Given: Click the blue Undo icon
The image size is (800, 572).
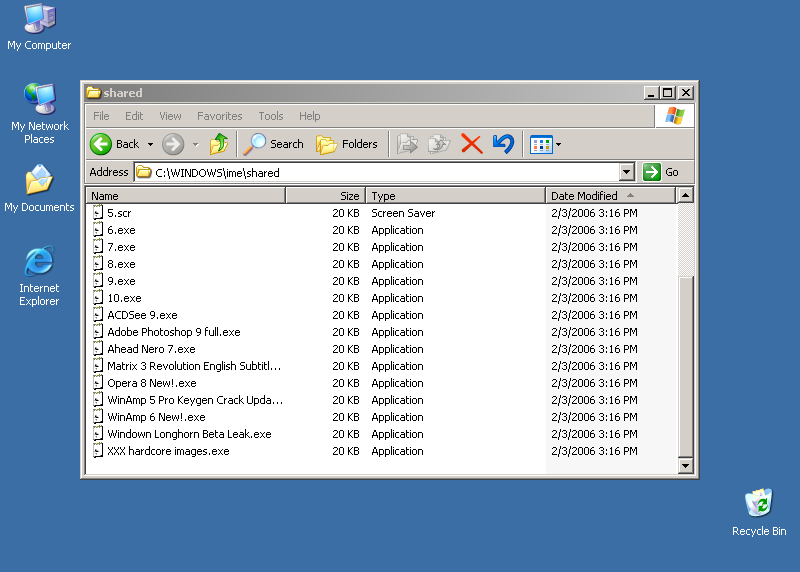Looking at the screenshot, I should (x=503, y=144).
